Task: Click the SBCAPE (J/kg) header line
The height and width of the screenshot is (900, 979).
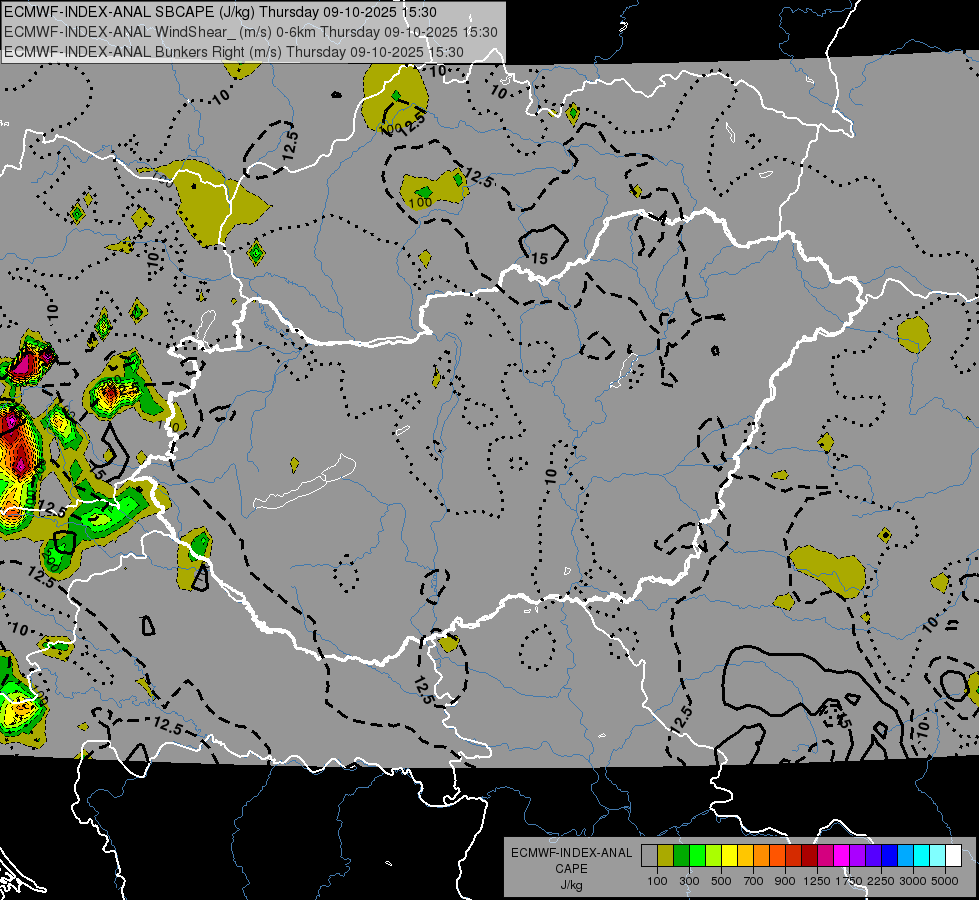Action: [220, 12]
